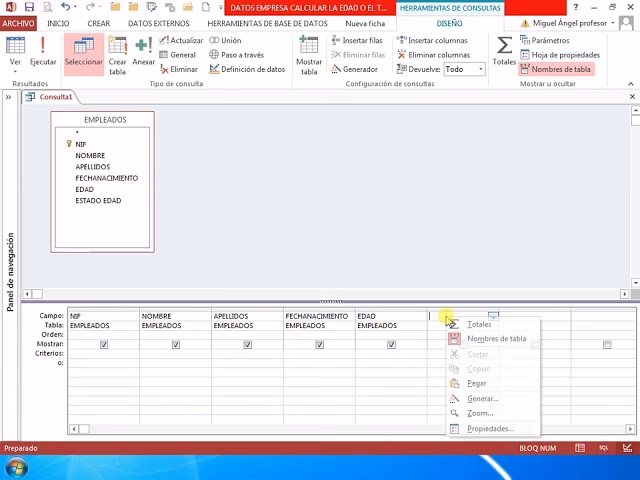Viewport: 640px width, 480px height.
Task: Switch to Design view in status bar
Action: tap(627, 448)
